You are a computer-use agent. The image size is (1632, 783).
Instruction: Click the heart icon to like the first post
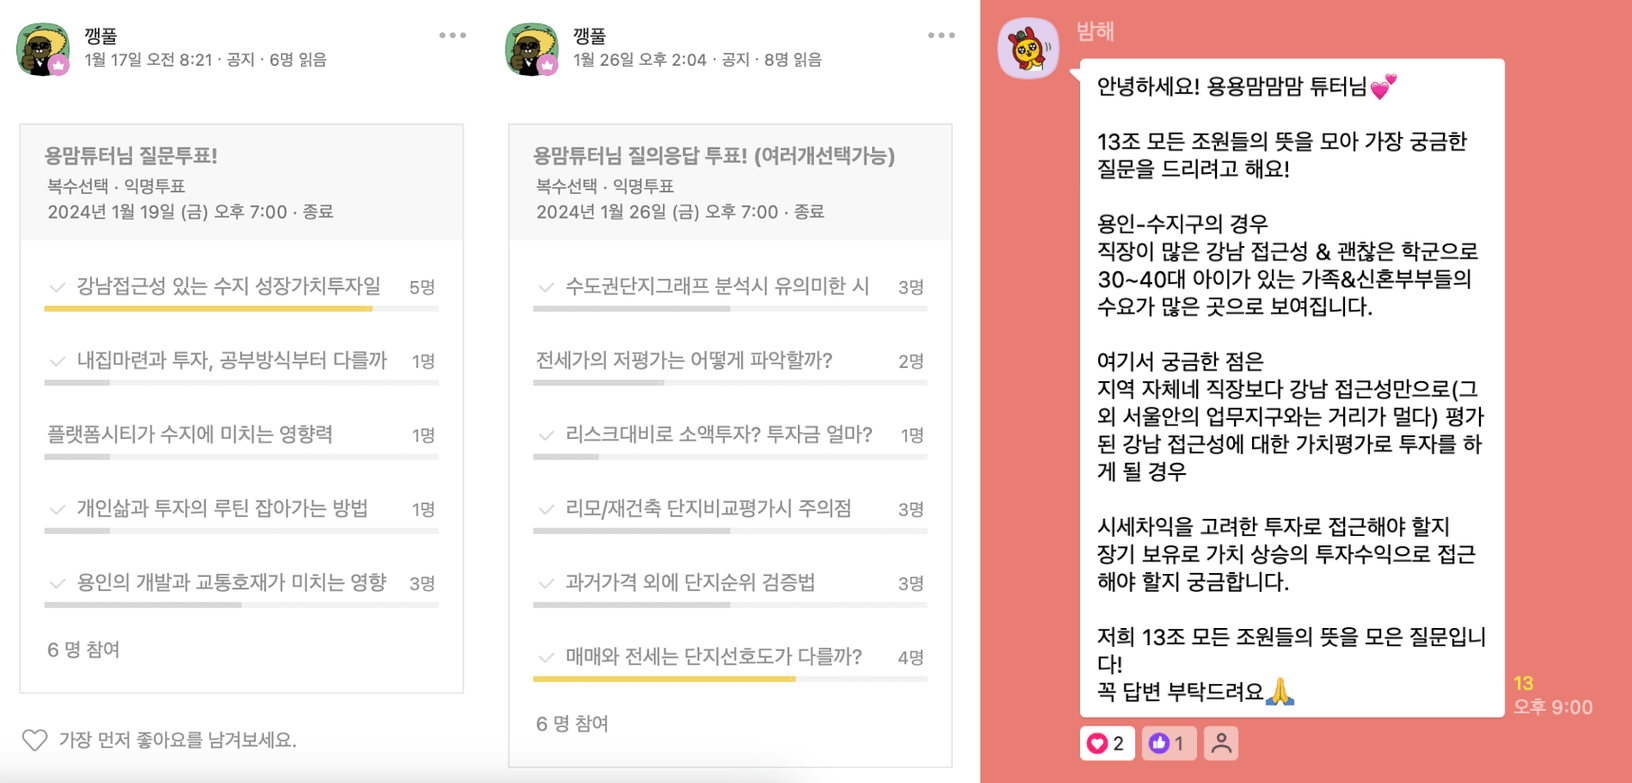click(x=35, y=740)
